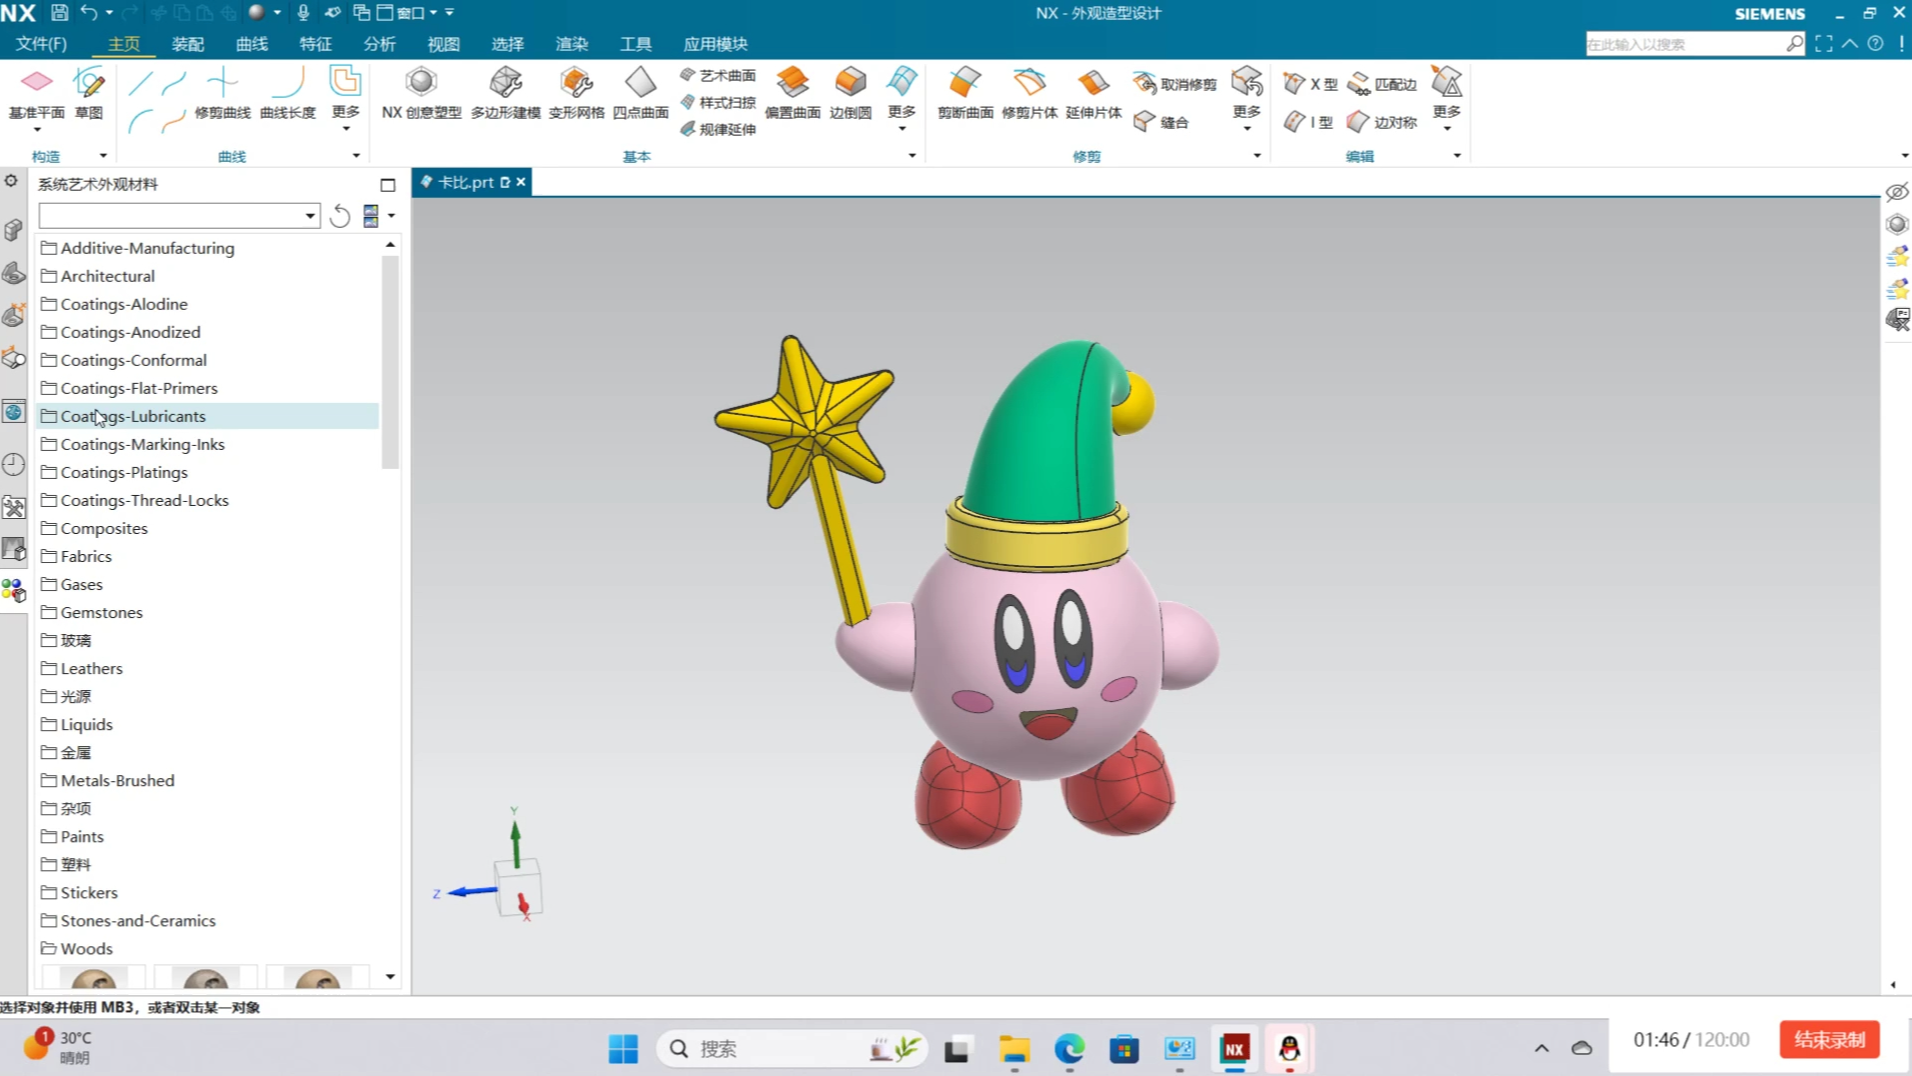This screenshot has width=1912, height=1076.
Task: Open the 草图 sketch tool
Action: 89,93
